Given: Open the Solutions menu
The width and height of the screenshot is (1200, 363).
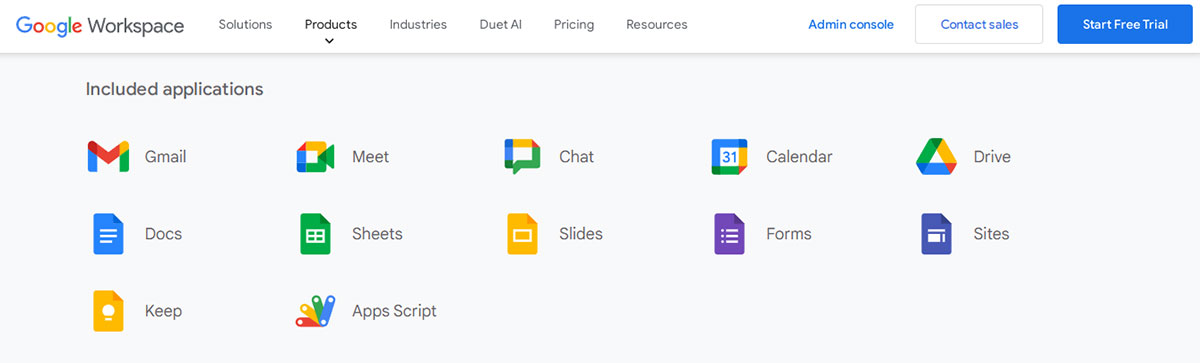Looking at the screenshot, I should point(245,25).
